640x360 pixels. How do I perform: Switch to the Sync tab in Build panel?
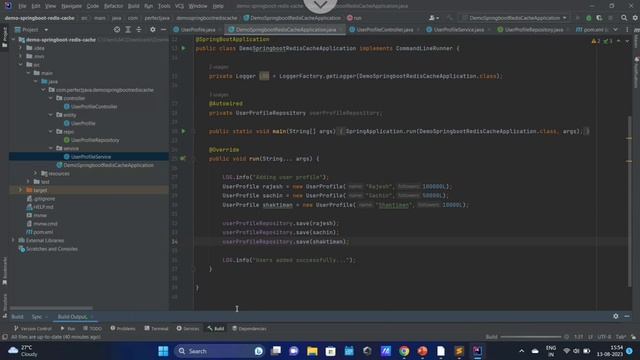[x=37, y=317]
